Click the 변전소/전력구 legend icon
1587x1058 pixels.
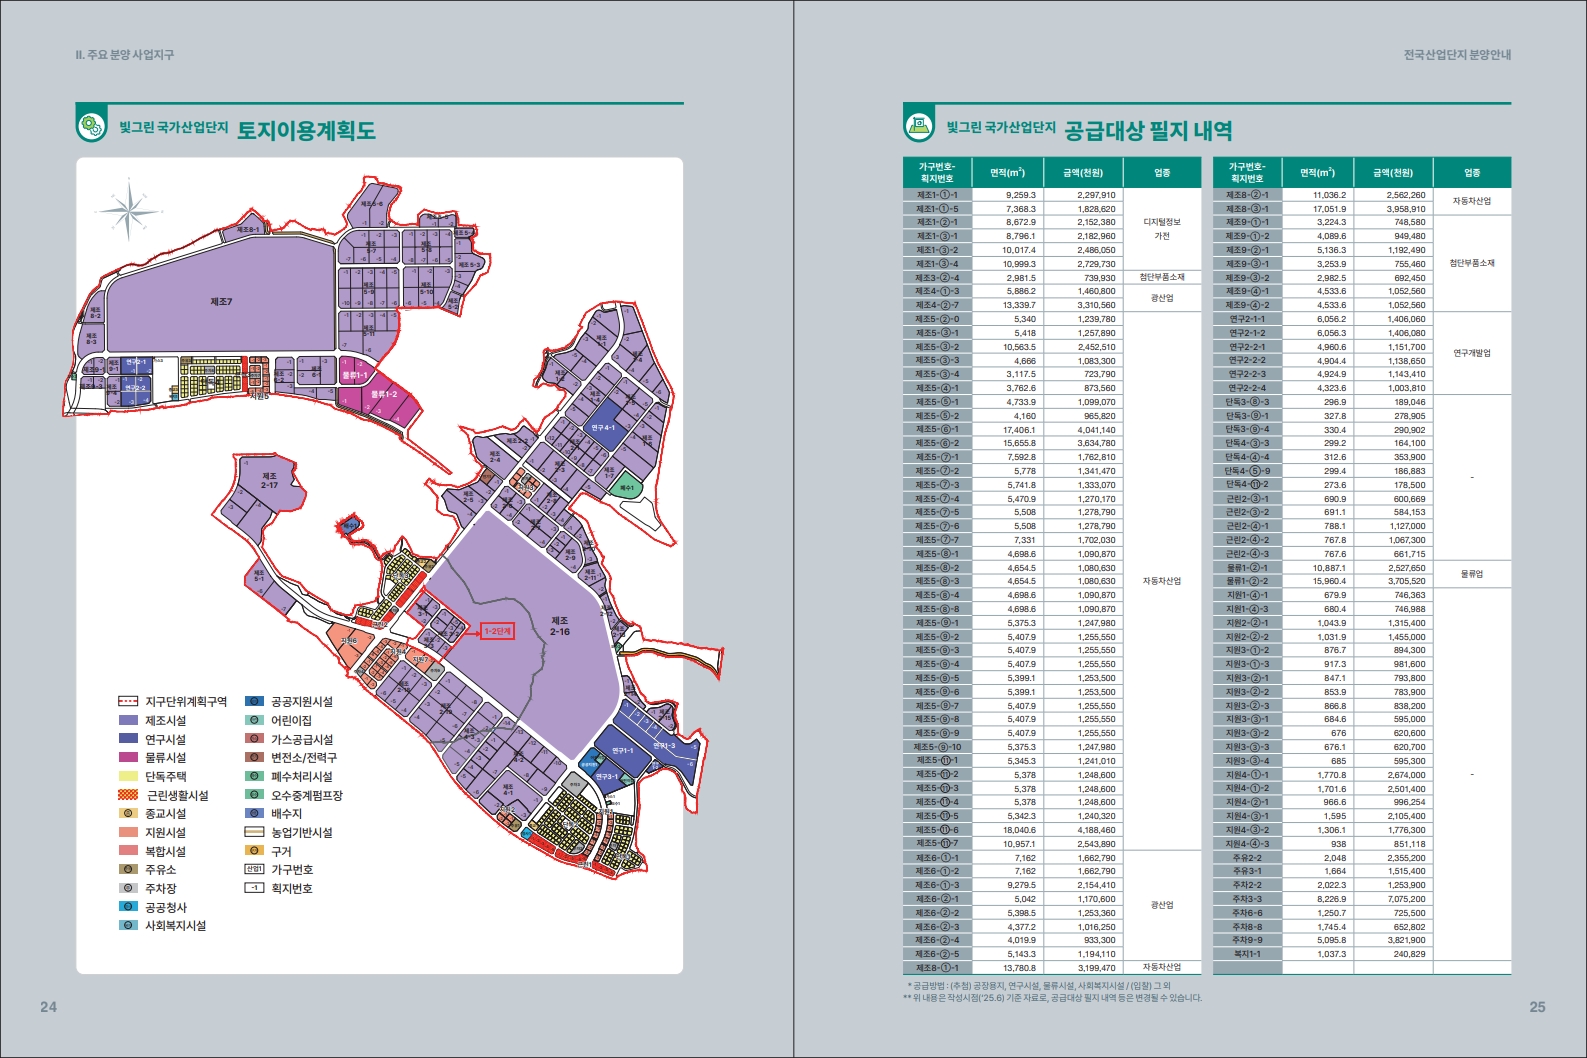(x=254, y=758)
